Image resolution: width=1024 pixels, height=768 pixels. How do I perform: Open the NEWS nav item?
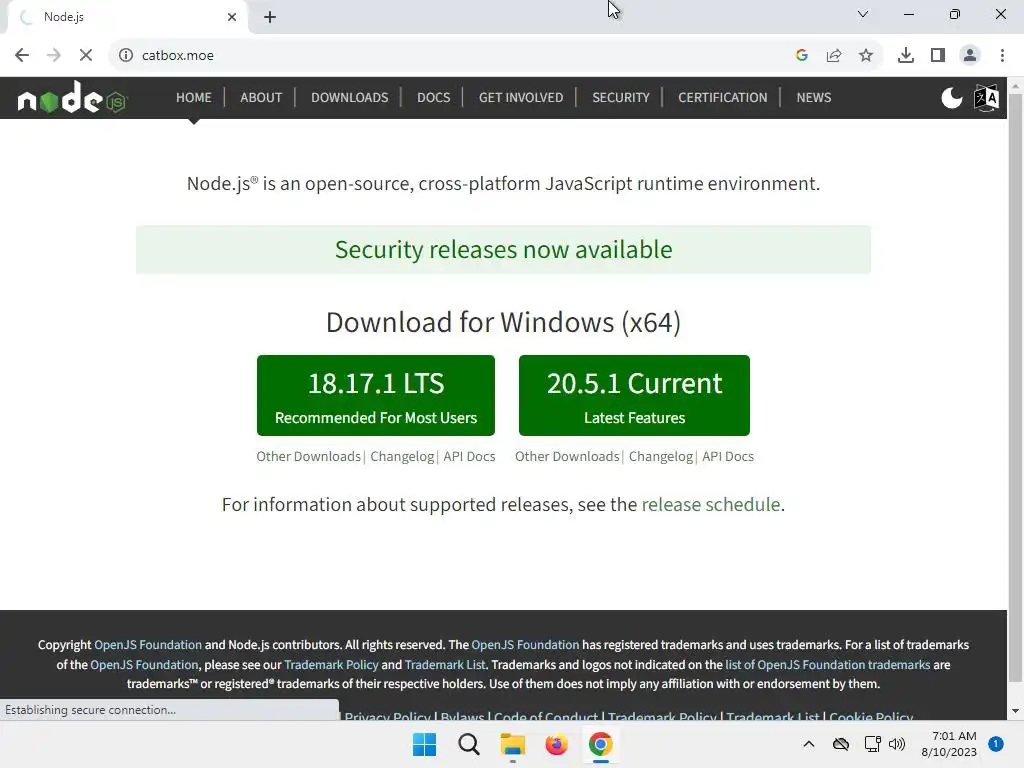pyautogui.click(x=814, y=97)
